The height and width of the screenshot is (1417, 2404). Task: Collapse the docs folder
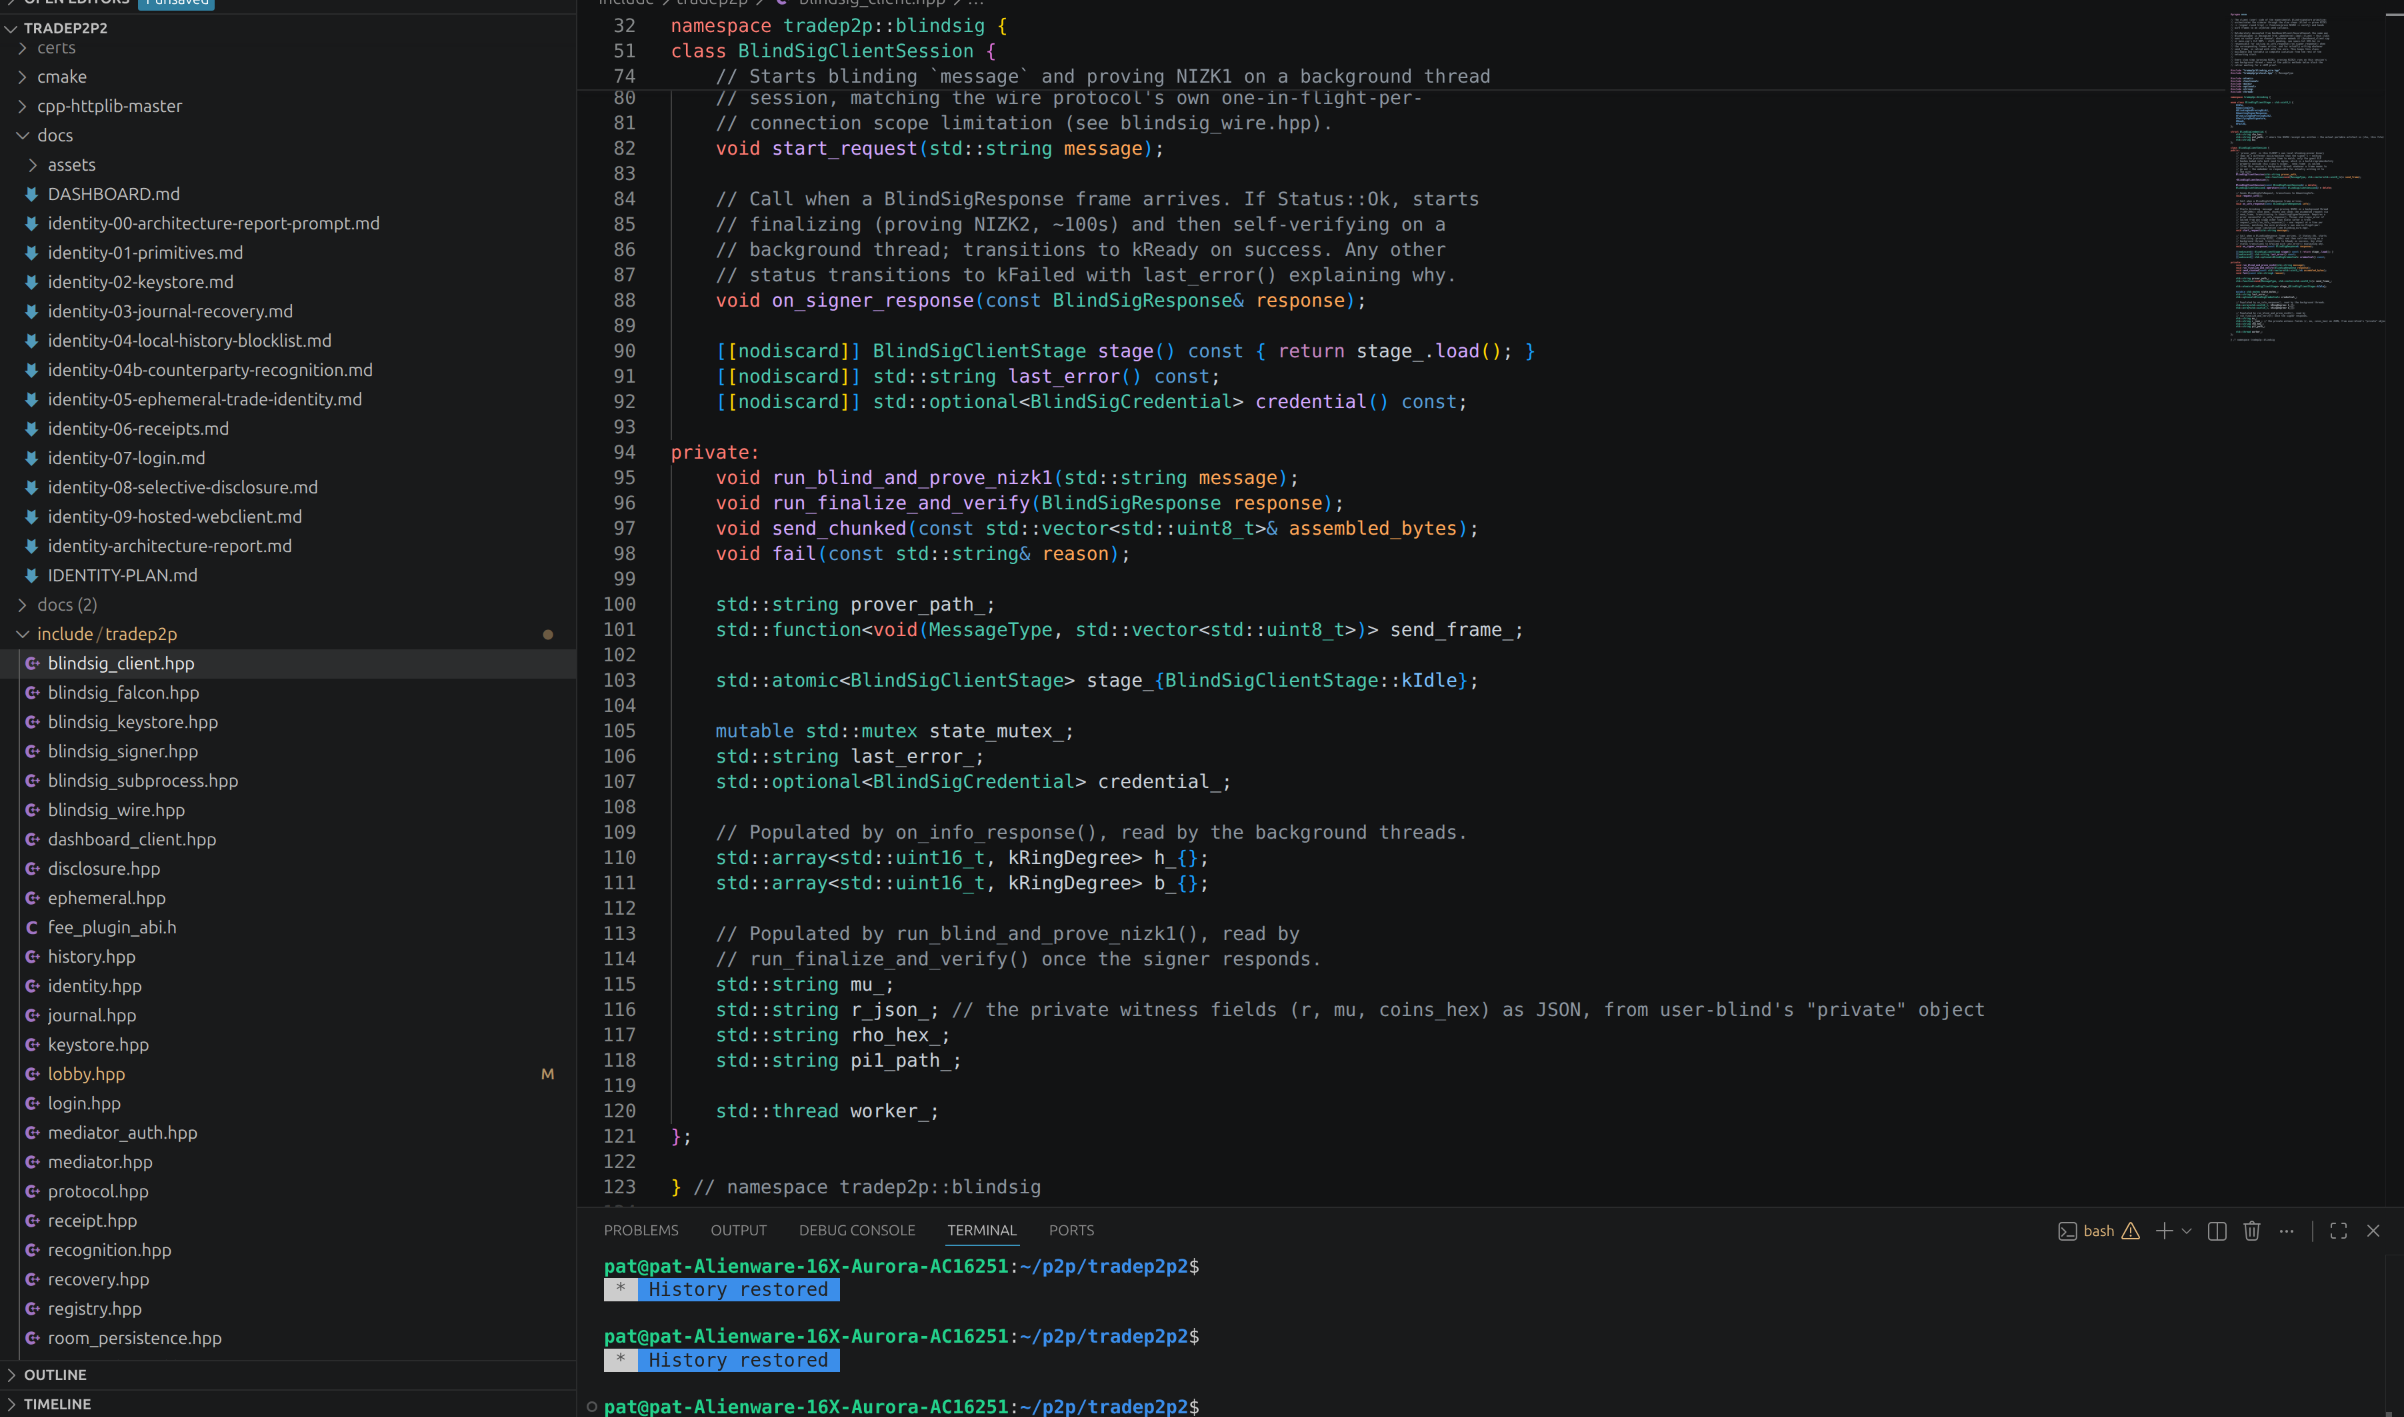click(x=22, y=135)
